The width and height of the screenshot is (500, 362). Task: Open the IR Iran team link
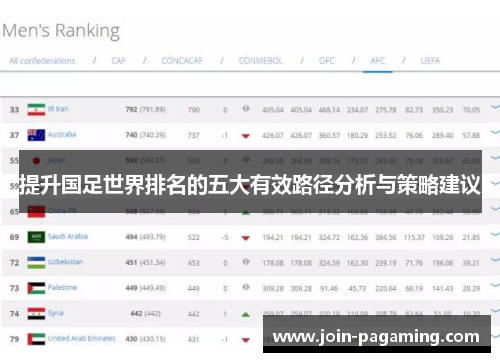(x=58, y=109)
